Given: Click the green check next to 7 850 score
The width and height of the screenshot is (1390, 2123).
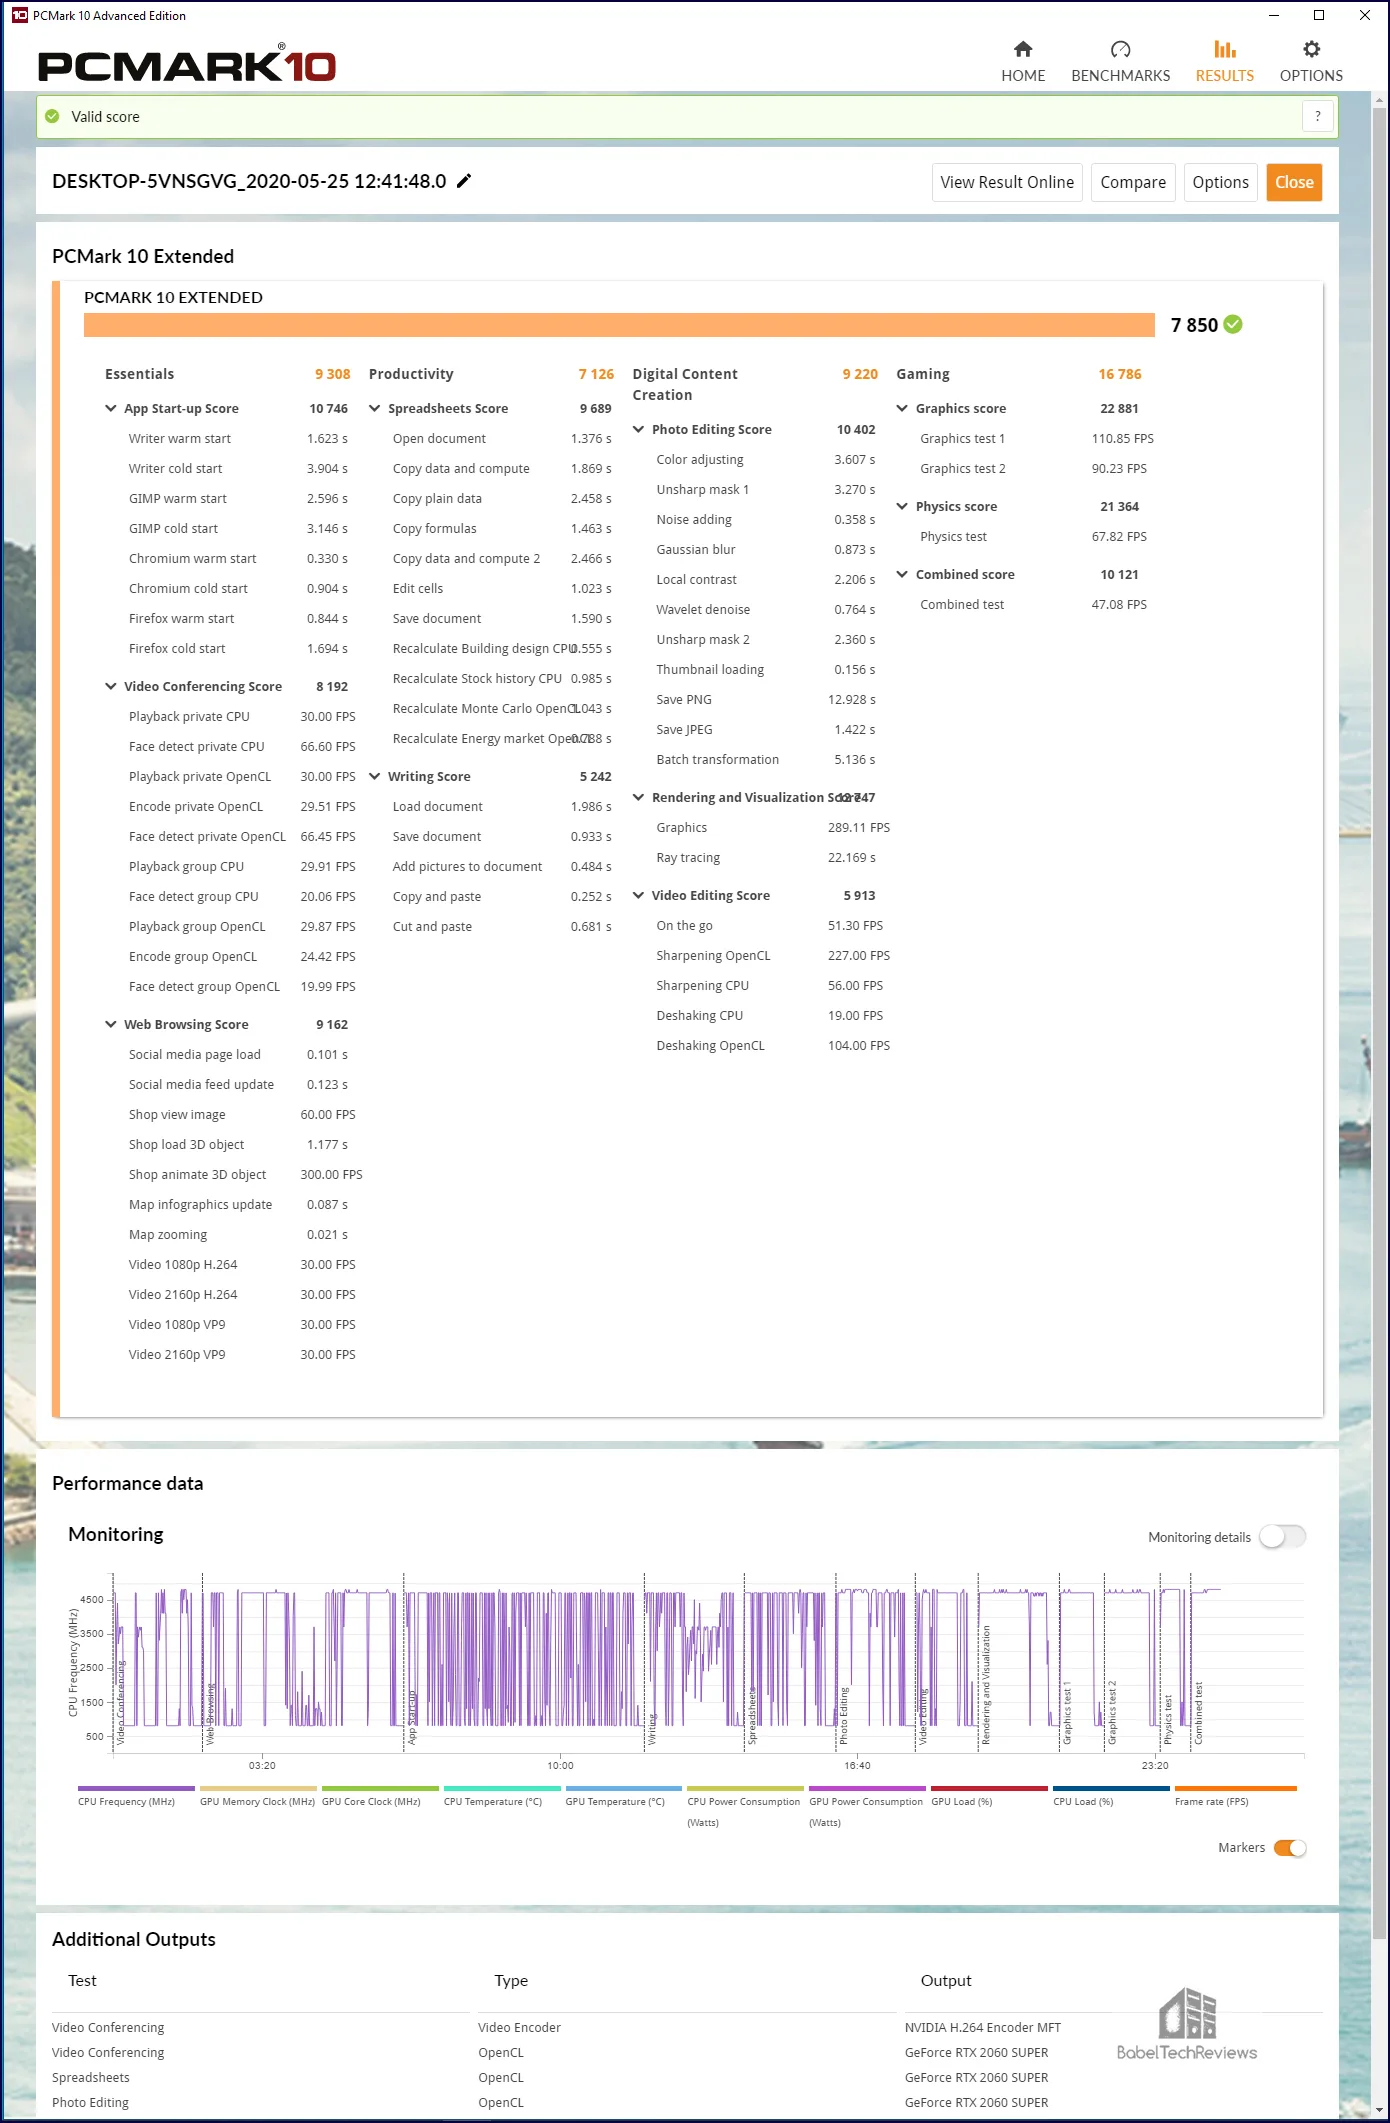Looking at the screenshot, I should click(1233, 324).
